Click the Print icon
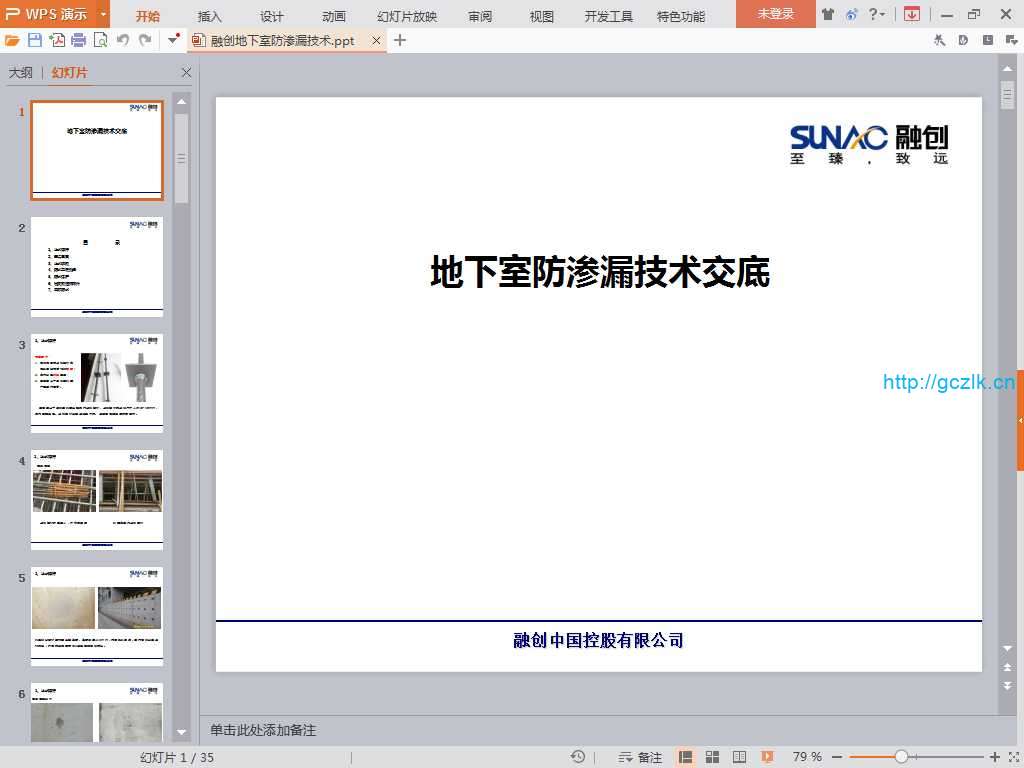Viewport: 1024px width, 768px height. pyautogui.click(x=79, y=40)
